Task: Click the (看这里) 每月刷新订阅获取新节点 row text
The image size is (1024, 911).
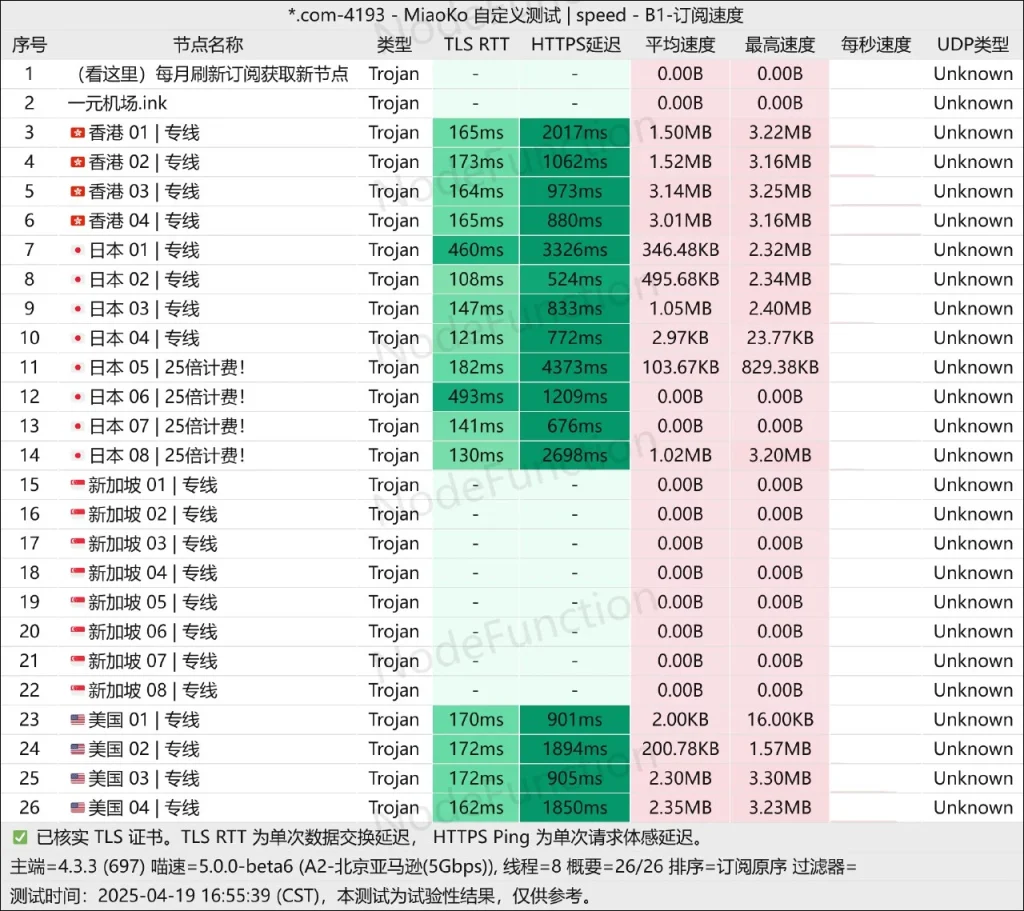Action: [x=209, y=74]
